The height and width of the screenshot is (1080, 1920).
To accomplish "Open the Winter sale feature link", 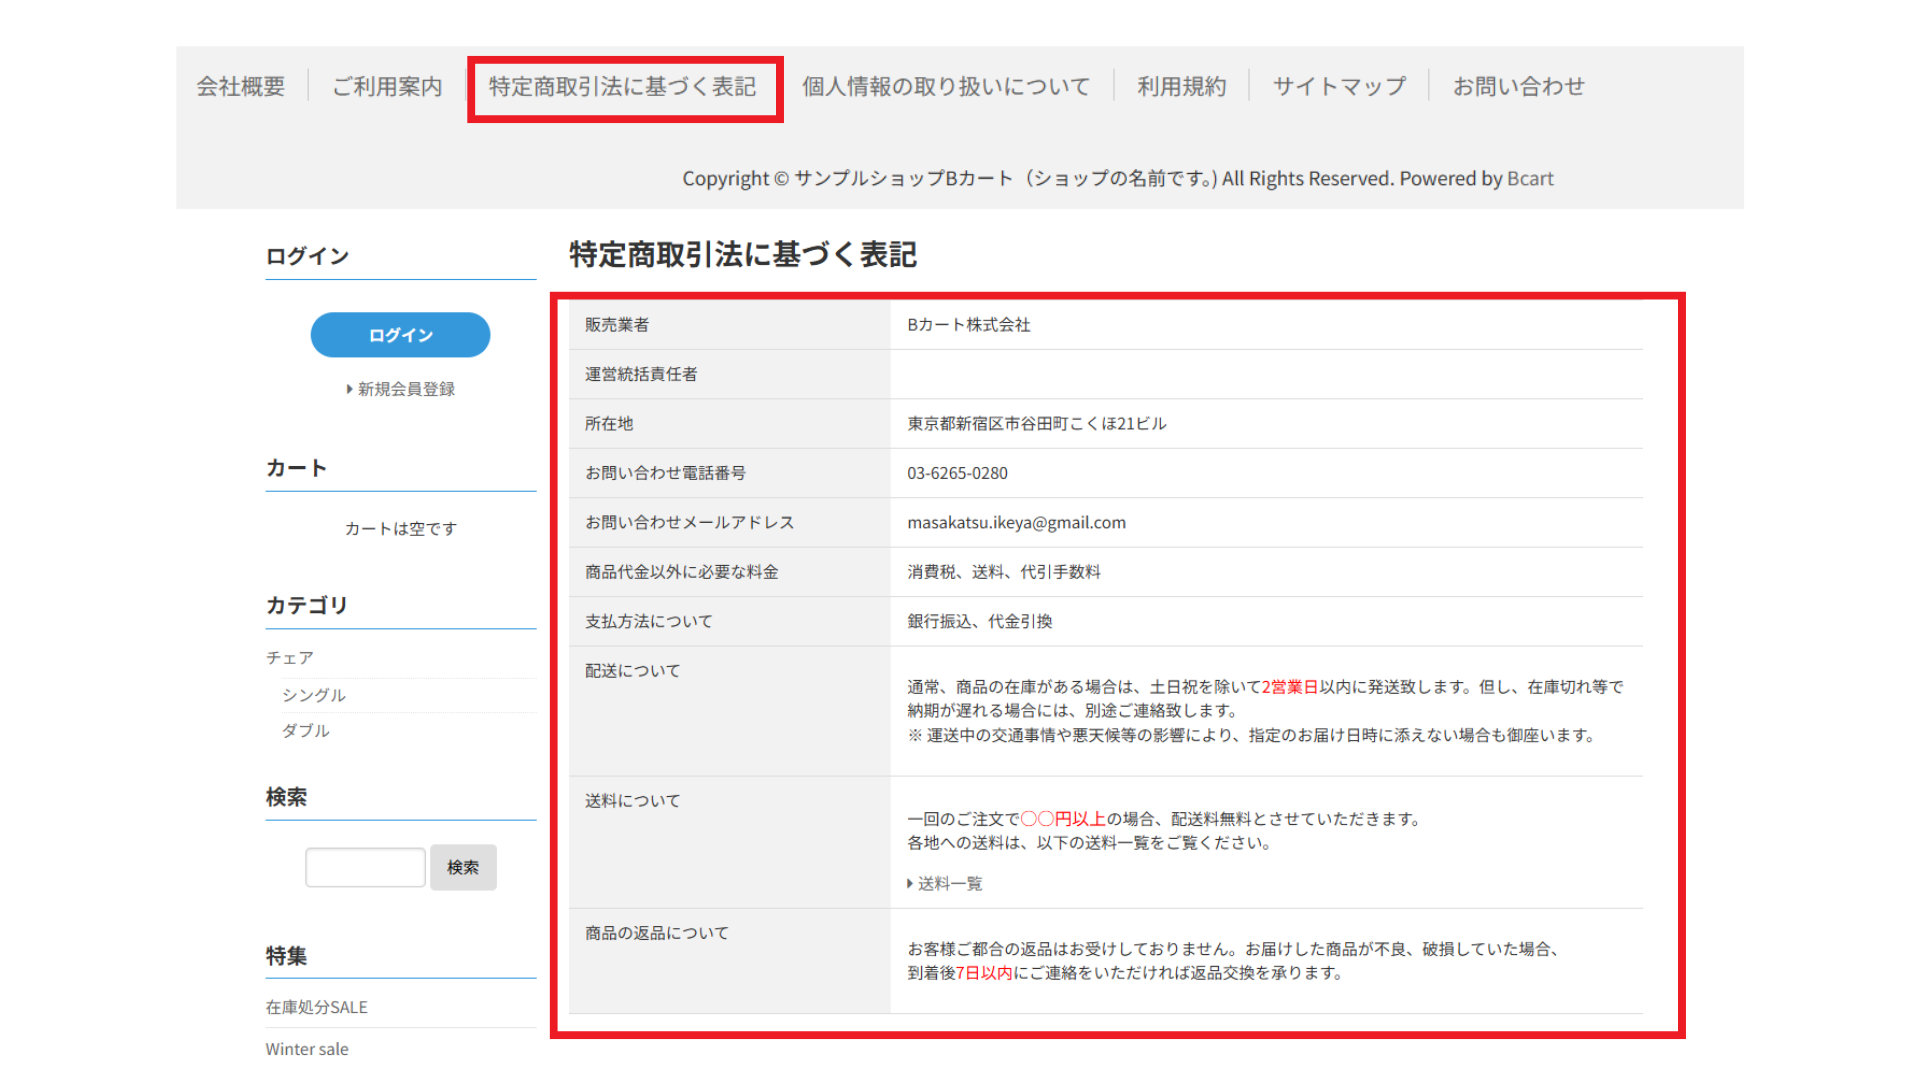I will 307,1049.
